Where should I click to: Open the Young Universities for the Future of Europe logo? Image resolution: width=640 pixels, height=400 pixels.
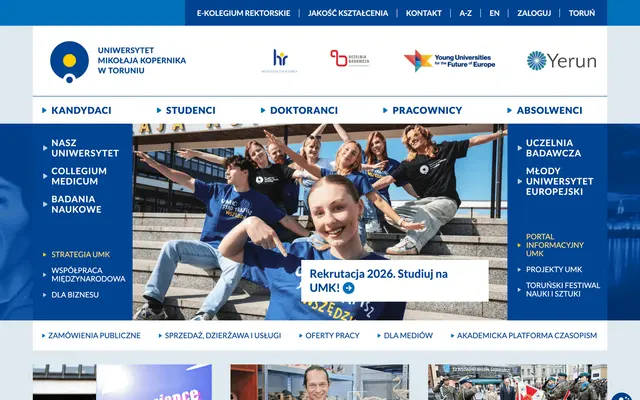449,61
